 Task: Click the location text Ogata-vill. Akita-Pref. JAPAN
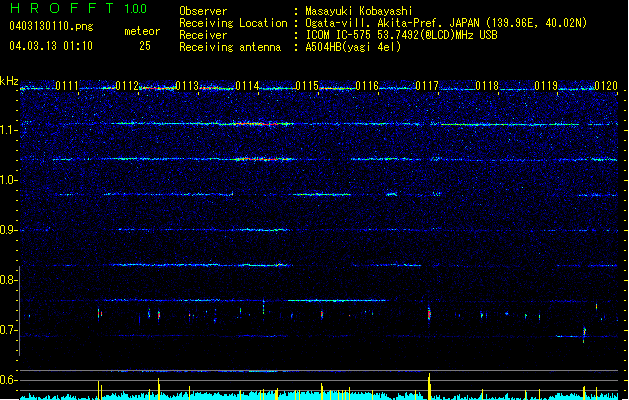pyautogui.click(x=392, y=23)
